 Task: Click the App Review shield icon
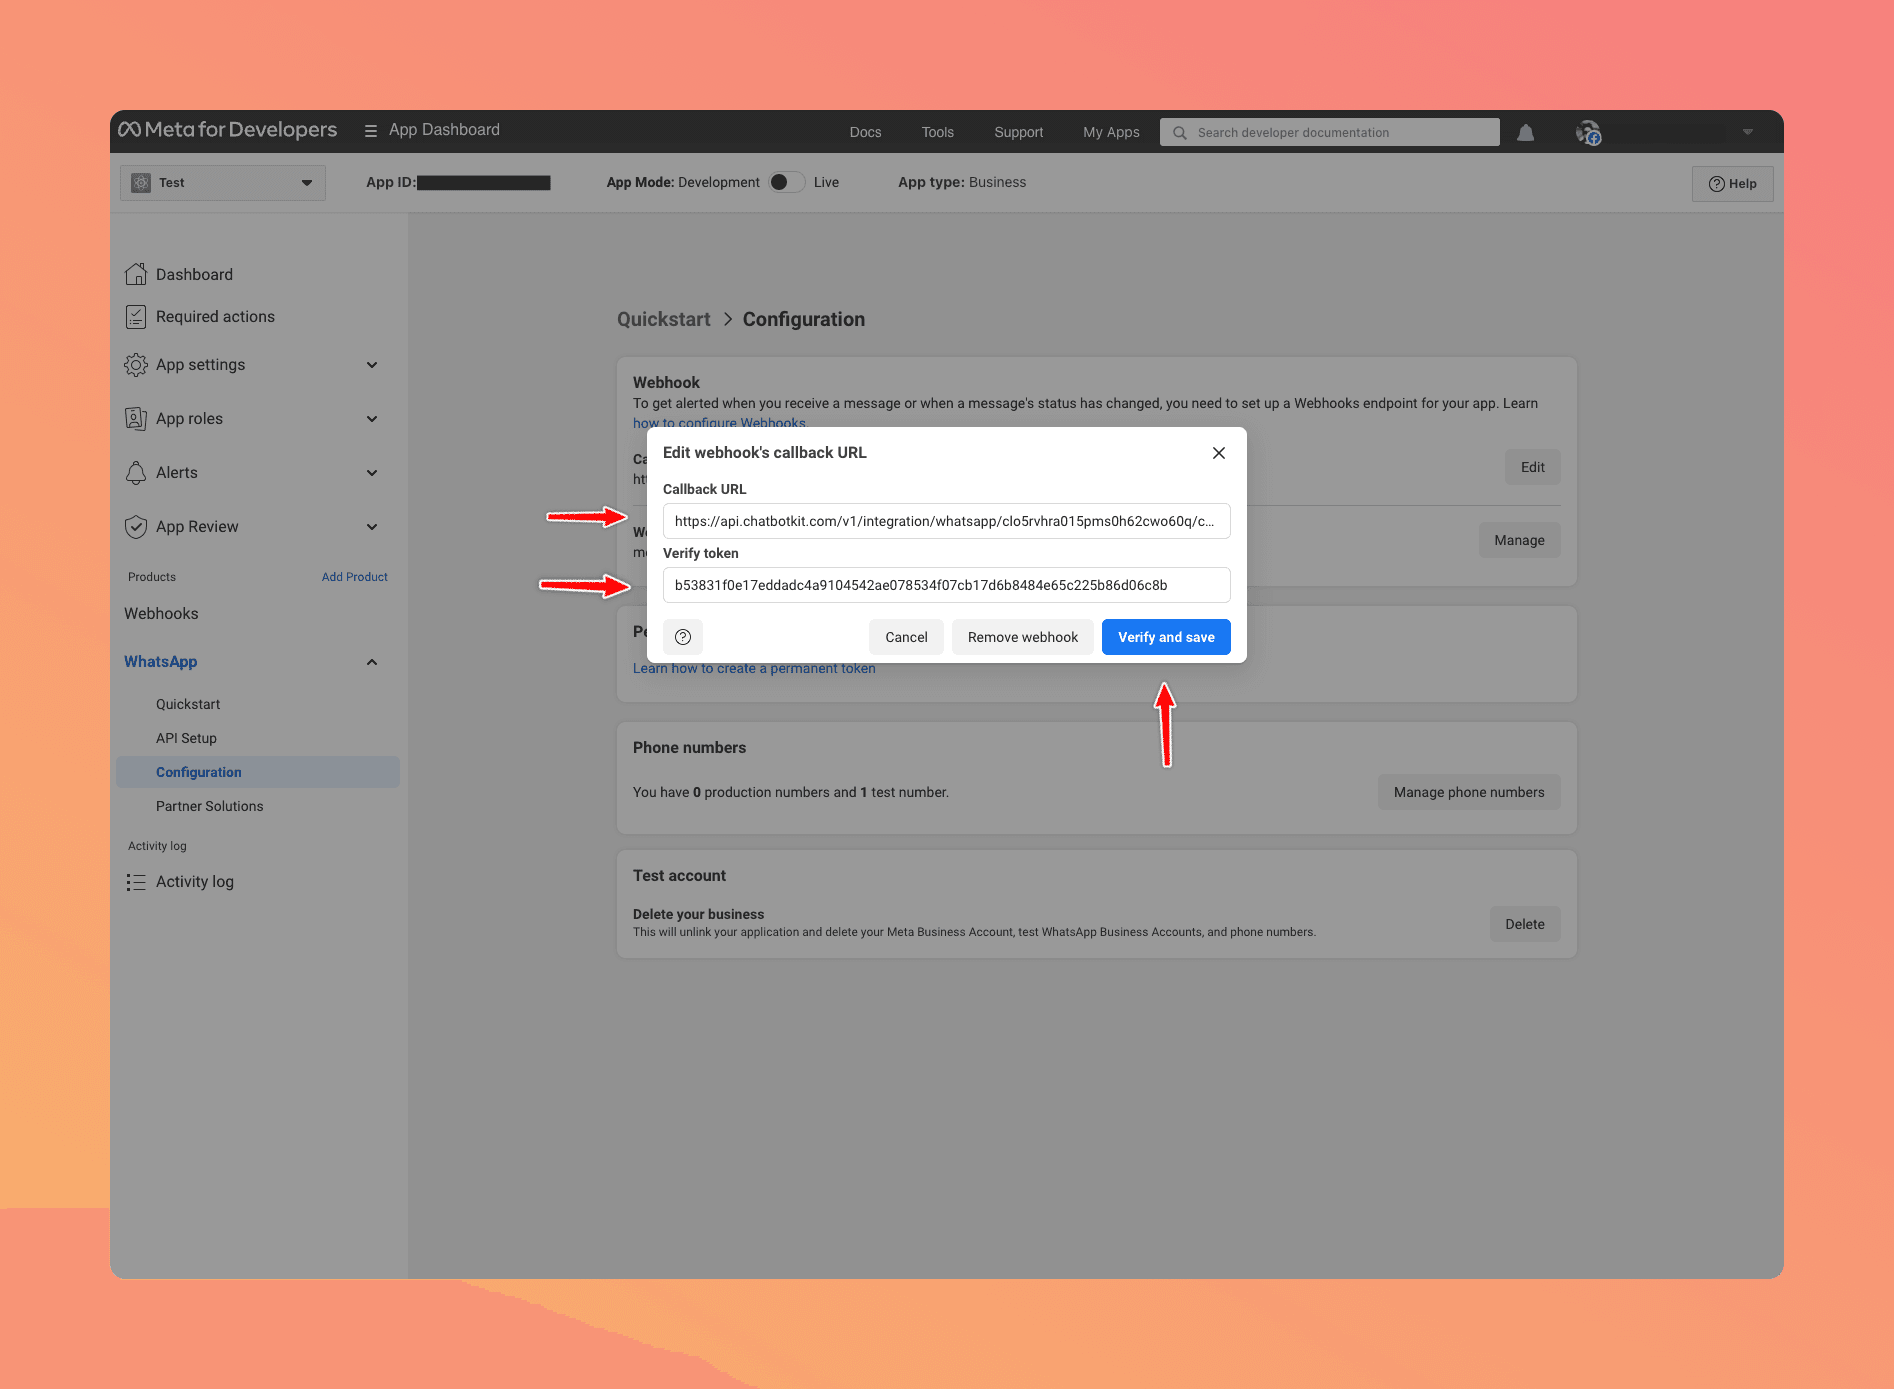136,527
